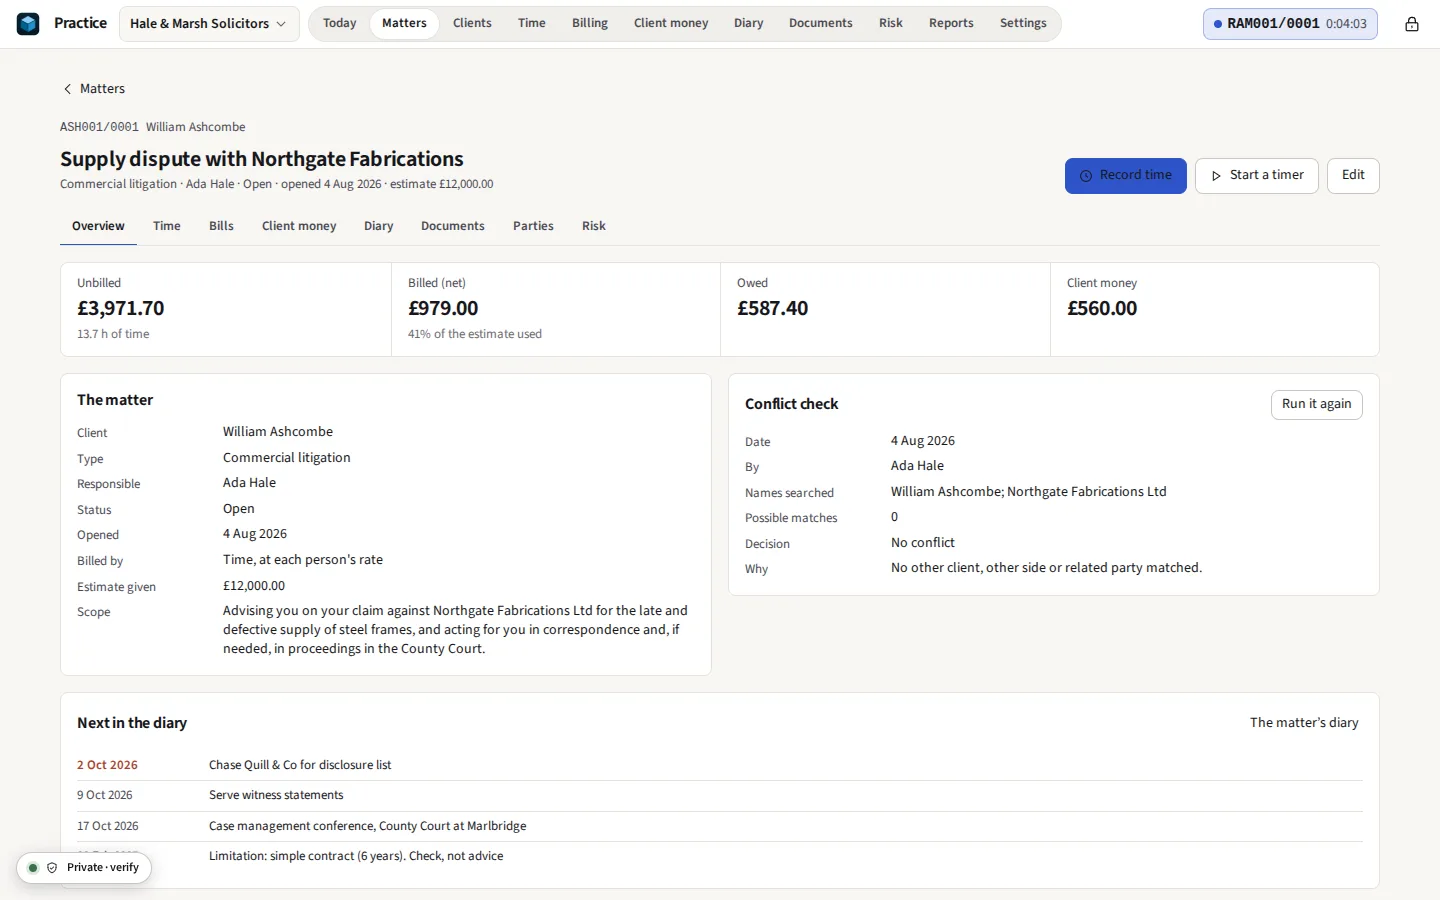1440x900 pixels.
Task: Click the matter reference ASH001/0001
Action: [x=99, y=127]
